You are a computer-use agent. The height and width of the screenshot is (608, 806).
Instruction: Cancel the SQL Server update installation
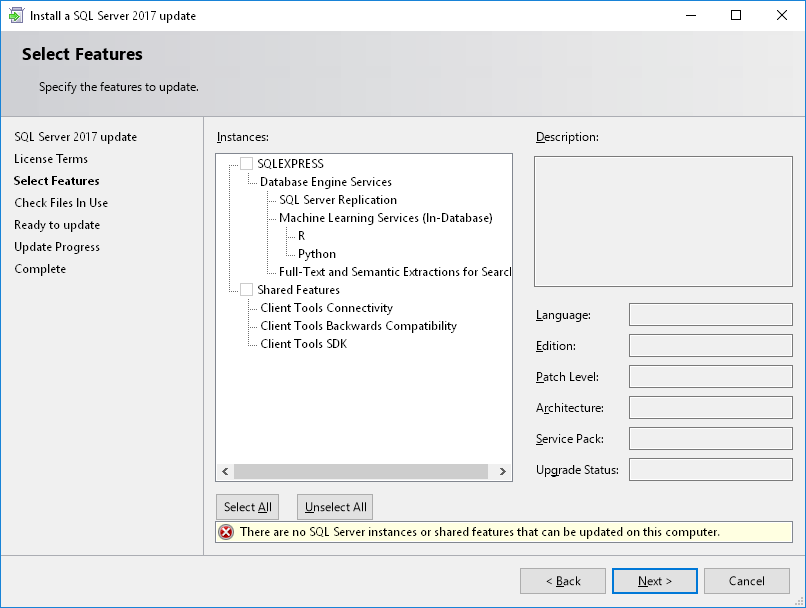pos(746,581)
